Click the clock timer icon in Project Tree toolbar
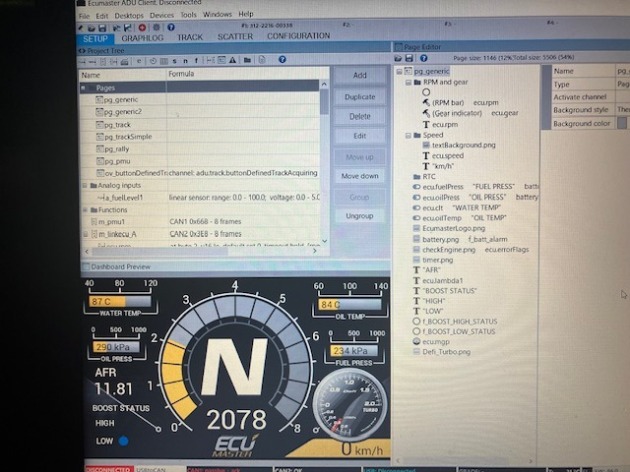Viewport: 630px width, 472px height. (153, 61)
